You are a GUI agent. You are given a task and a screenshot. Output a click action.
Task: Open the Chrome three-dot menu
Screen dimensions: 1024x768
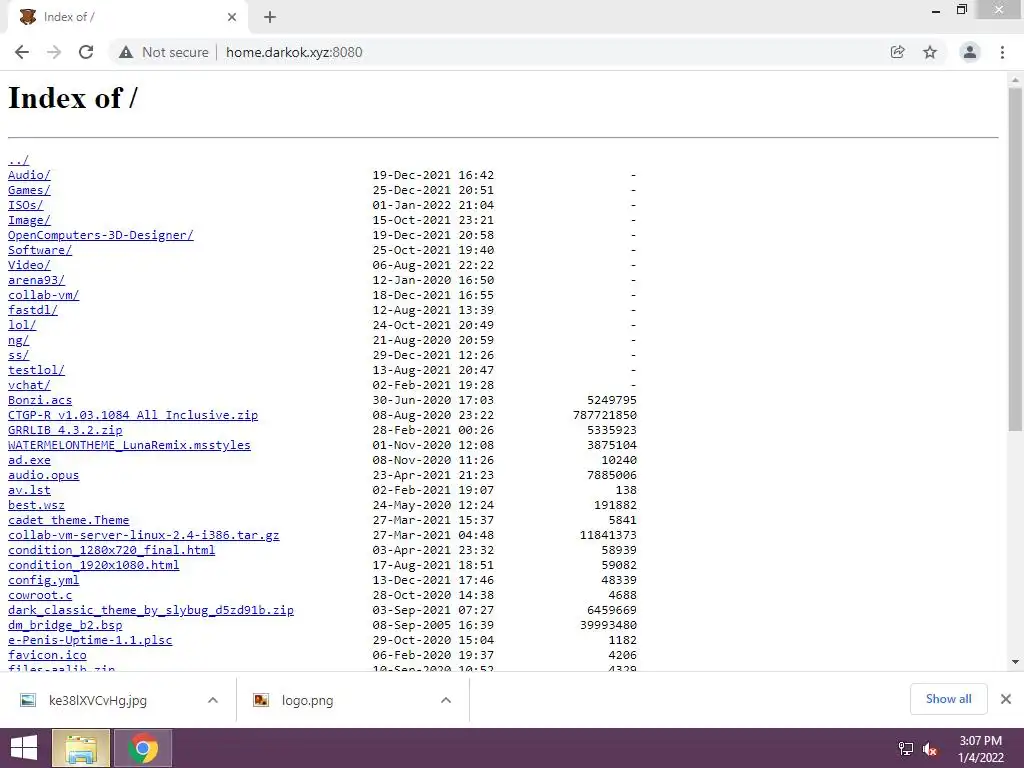point(1002,52)
